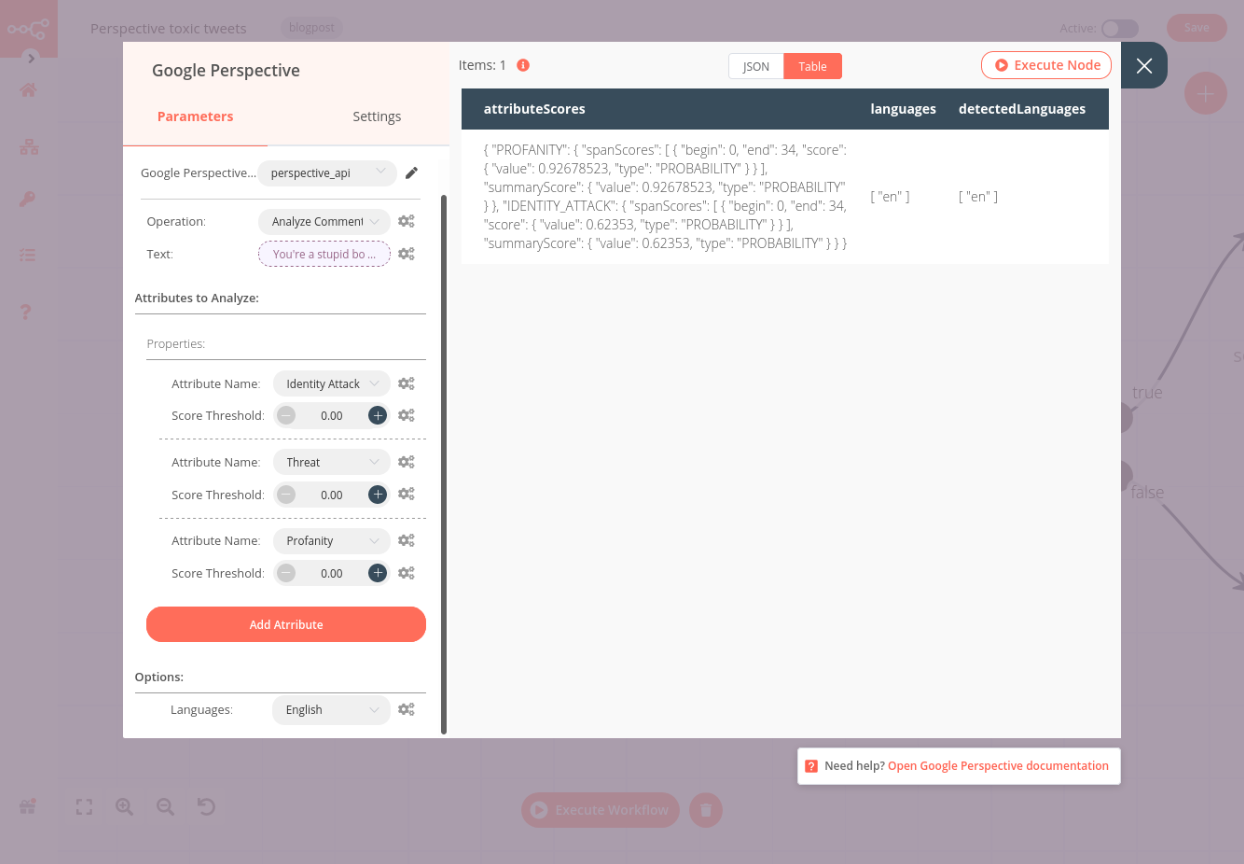Open the Executions list icon in sidebar
This screenshot has width=1244, height=864.
coord(29,255)
